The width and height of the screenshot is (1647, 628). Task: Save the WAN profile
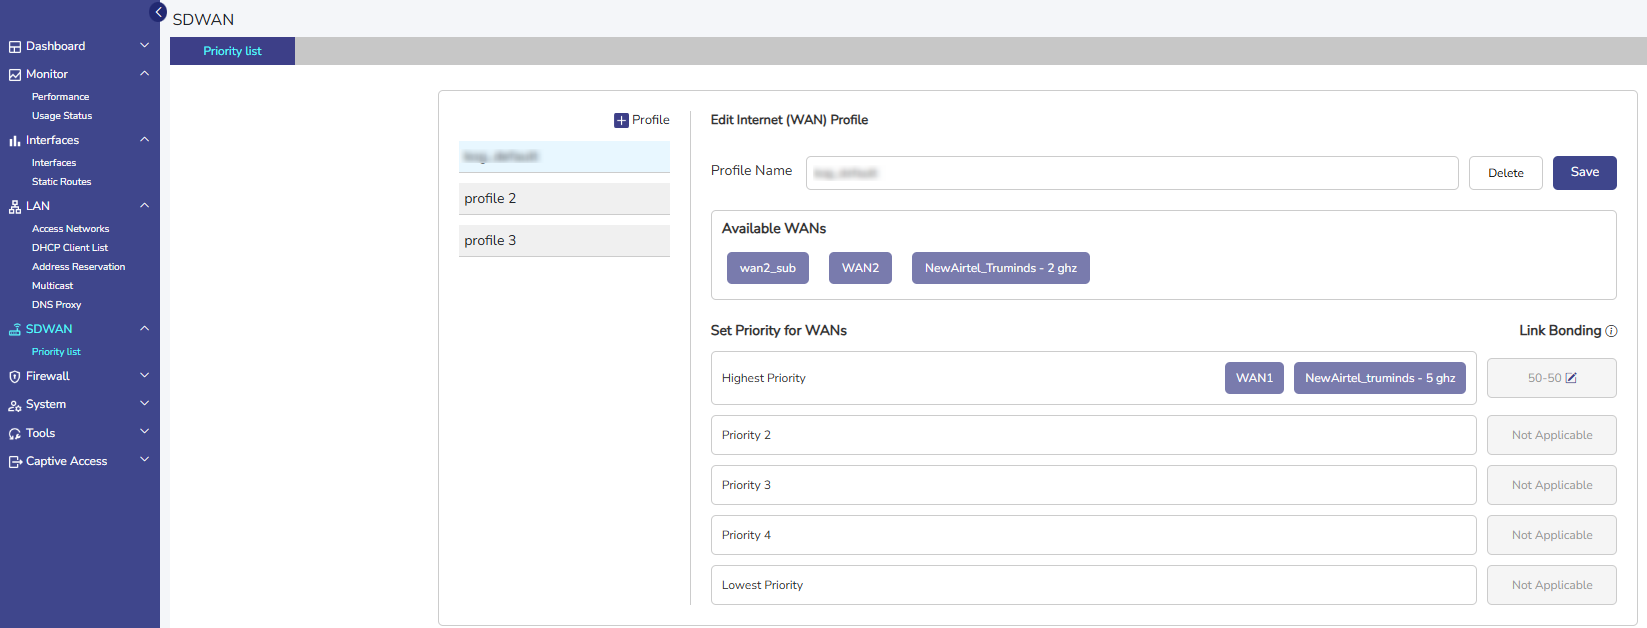1584,172
